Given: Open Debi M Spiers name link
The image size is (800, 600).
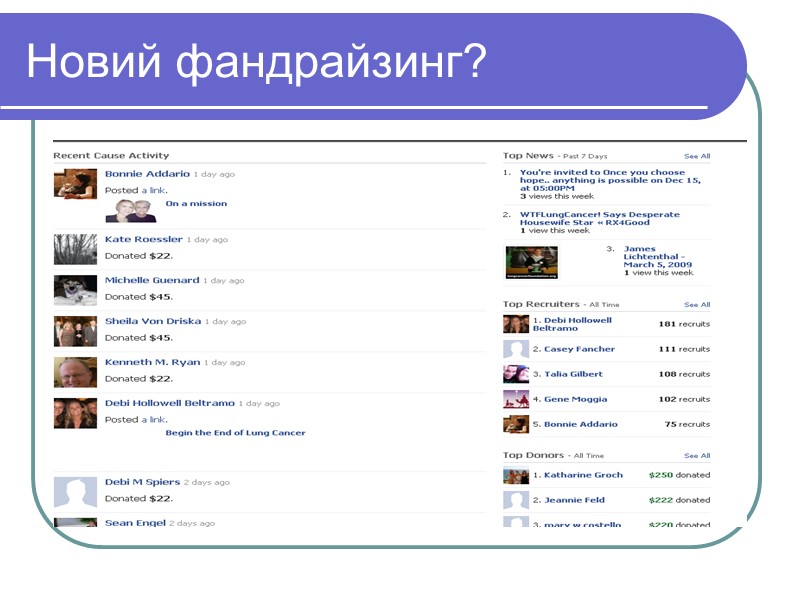Looking at the screenshot, I should point(142,482).
